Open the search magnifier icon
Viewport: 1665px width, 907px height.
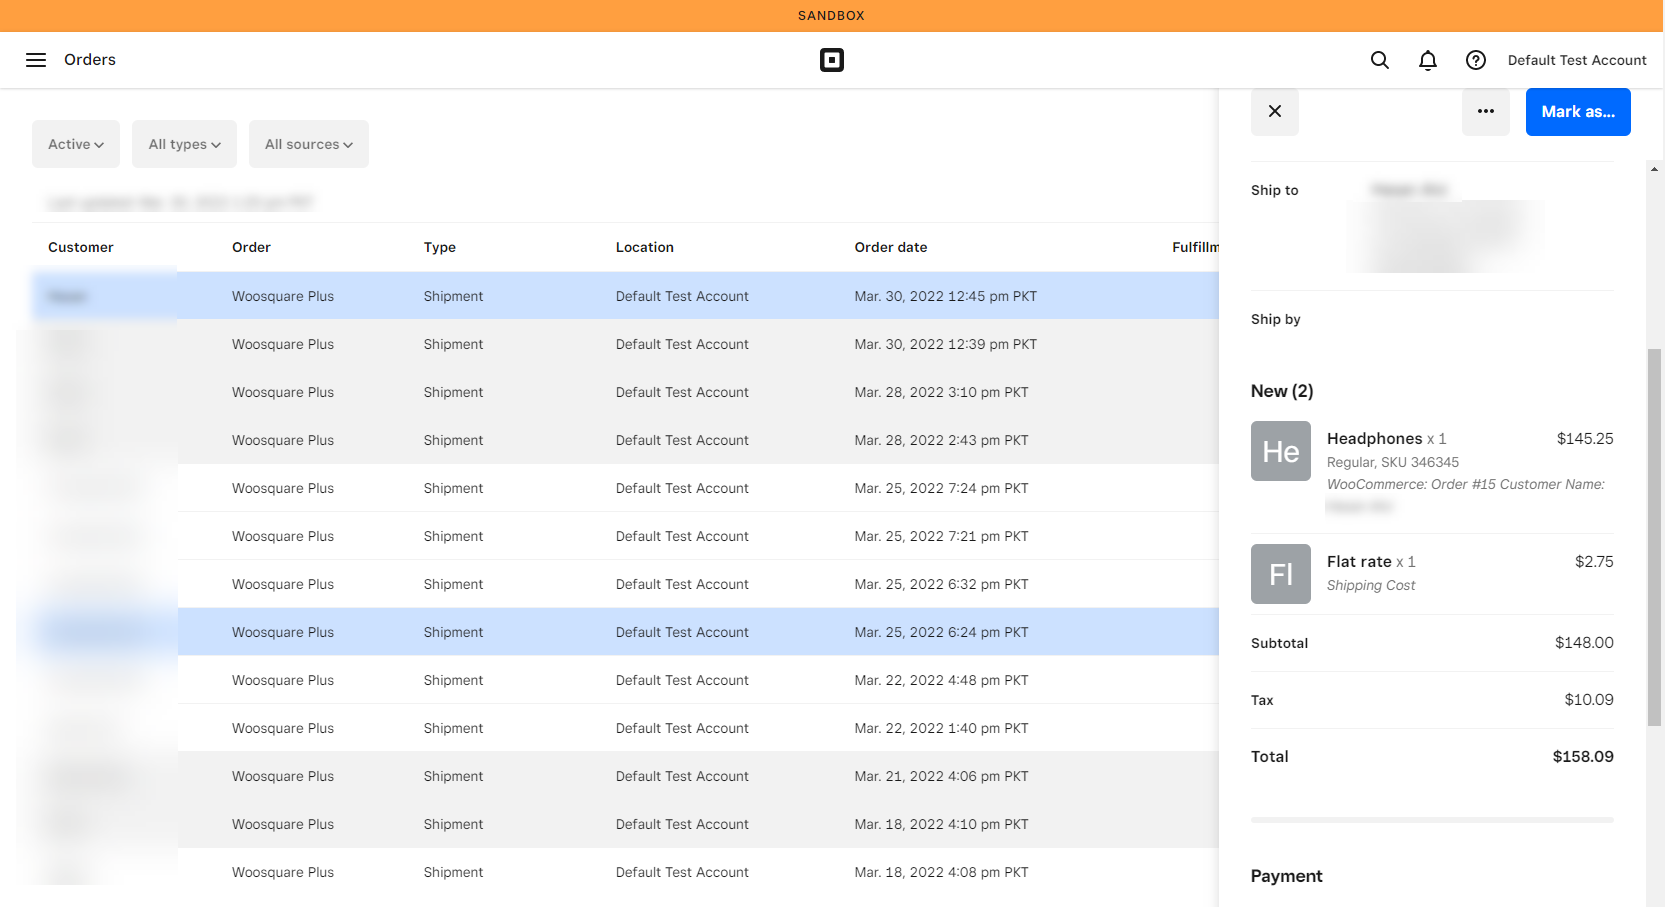[1380, 60]
